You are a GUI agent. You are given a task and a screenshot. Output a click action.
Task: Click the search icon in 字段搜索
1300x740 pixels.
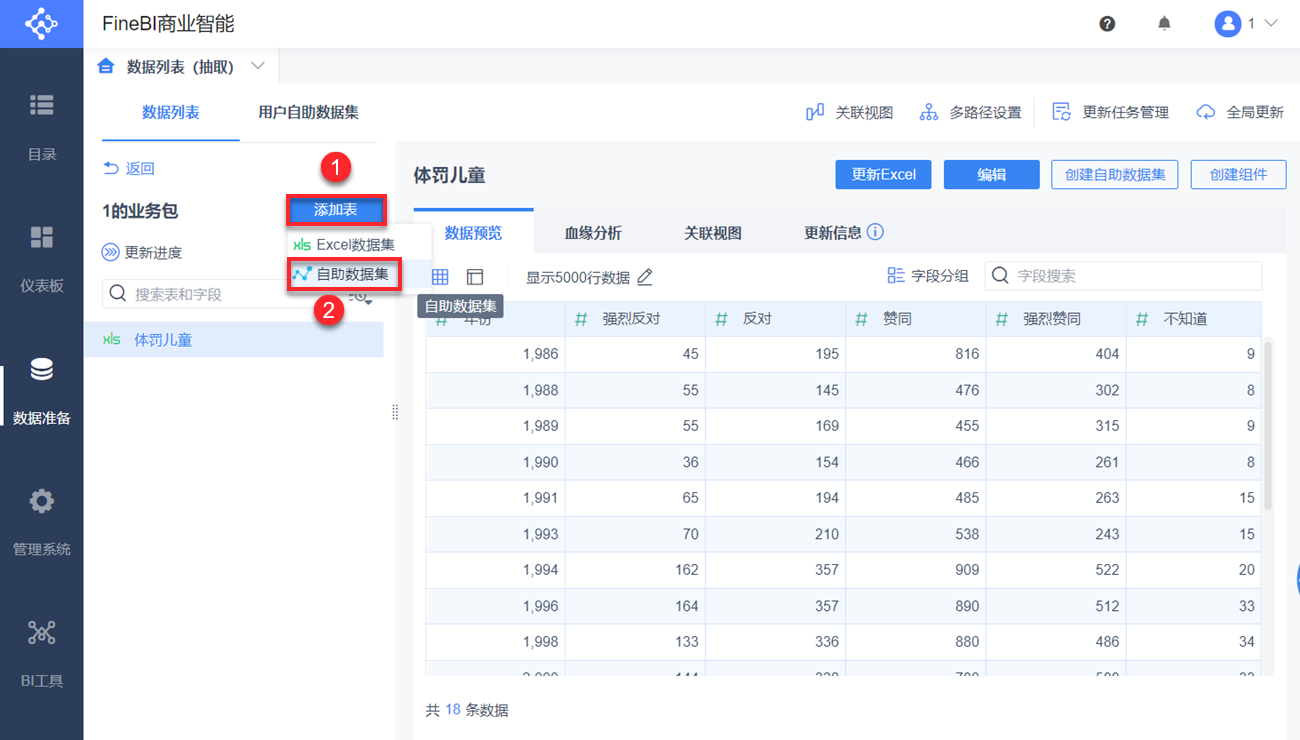[x=1001, y=275]
